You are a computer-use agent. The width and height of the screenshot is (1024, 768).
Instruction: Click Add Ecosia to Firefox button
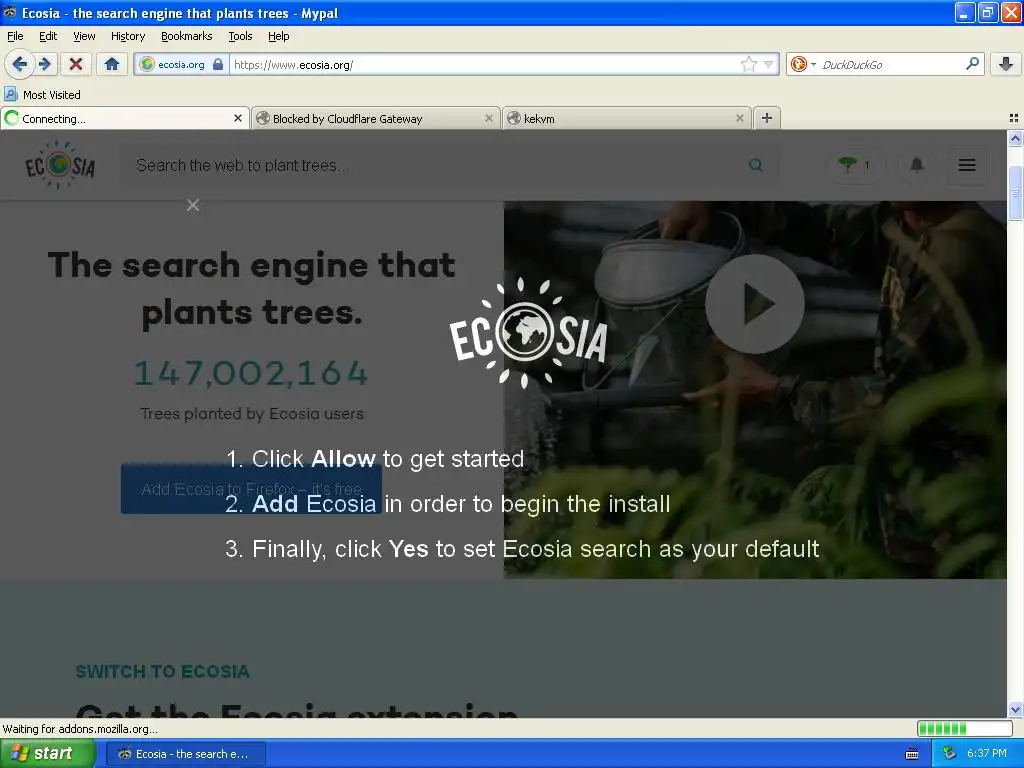251,488
